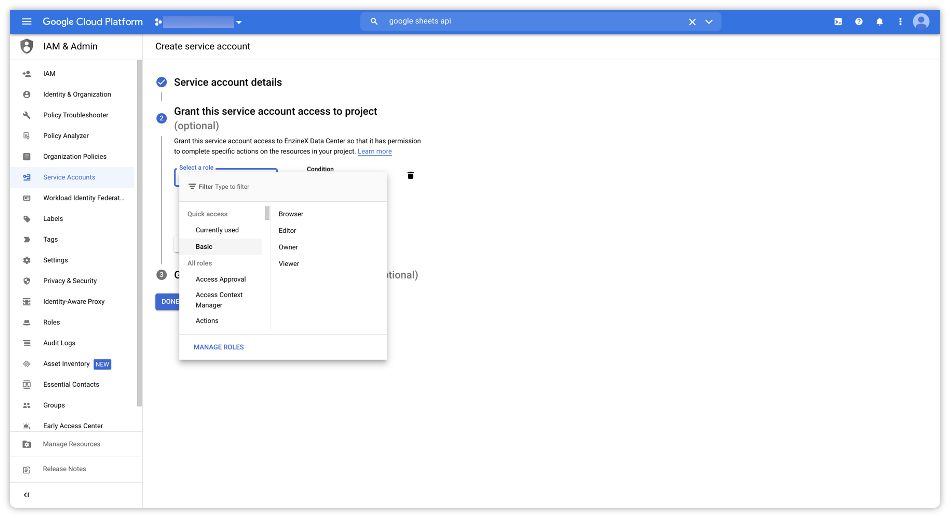
Task: Open the notifications bell
Action: pos(879,22)
